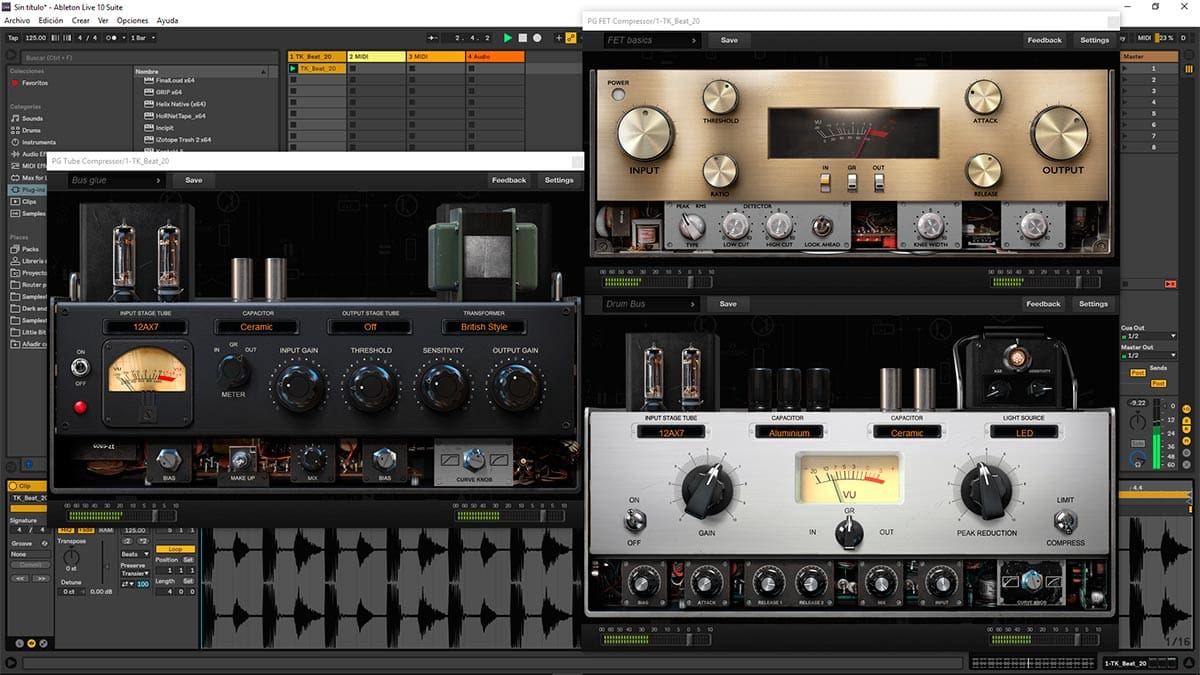The image size is (1200, 675).
Task: Click the FET Compressor ATTACK knob
Action: [983, 97]
